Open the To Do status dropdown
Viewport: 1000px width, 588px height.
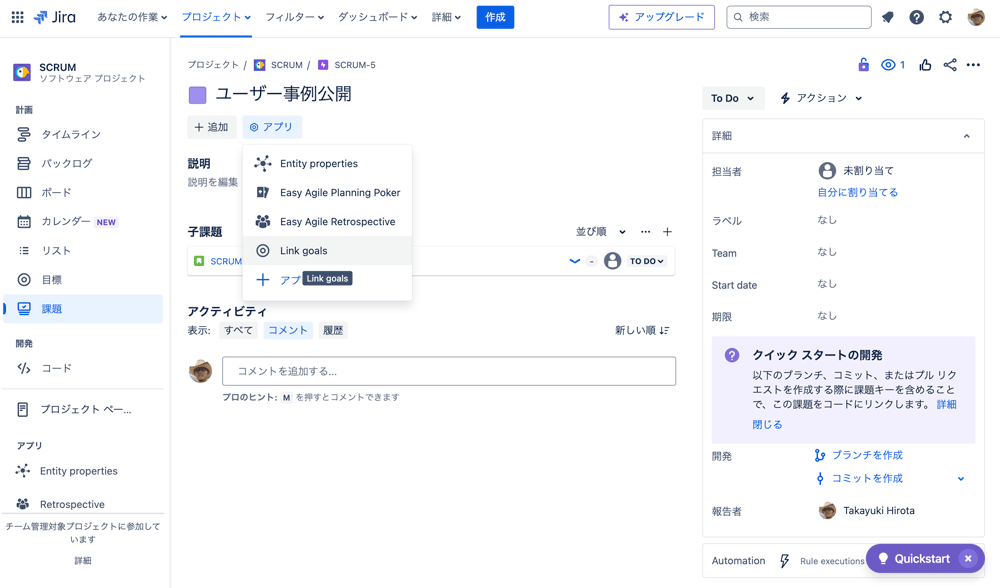pyautogui.click(x=733, y=98)
